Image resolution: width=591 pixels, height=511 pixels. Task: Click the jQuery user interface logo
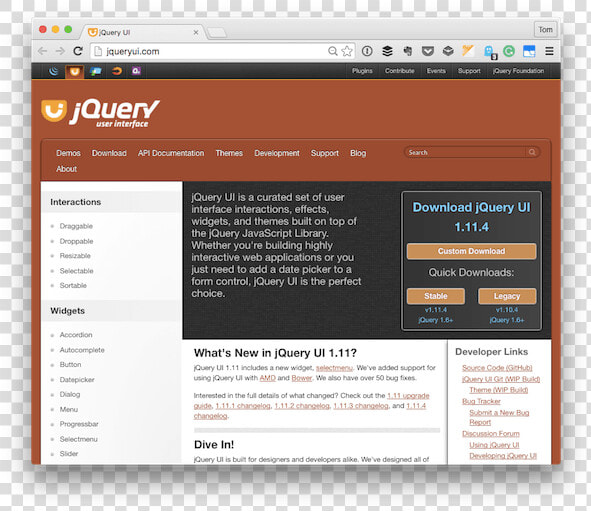click(101, 113)
